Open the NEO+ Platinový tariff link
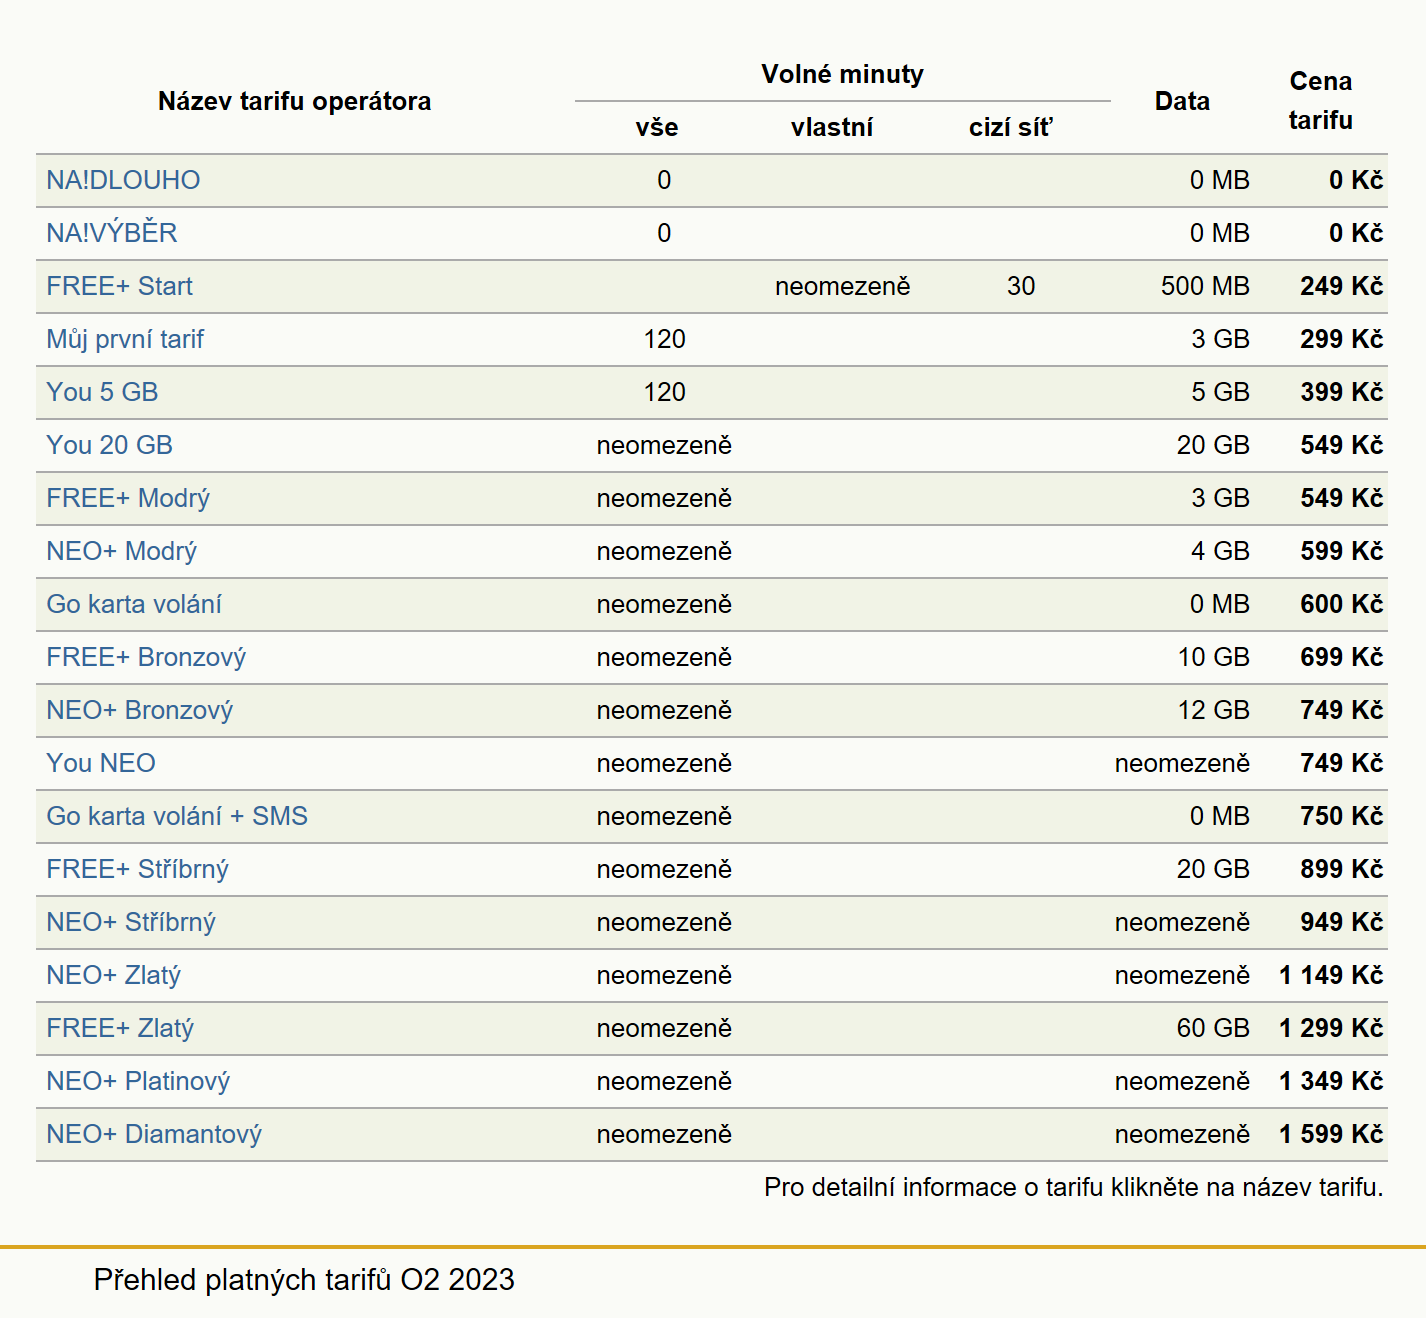This screenshot has width=1426, height=1318. (138, 1081)
